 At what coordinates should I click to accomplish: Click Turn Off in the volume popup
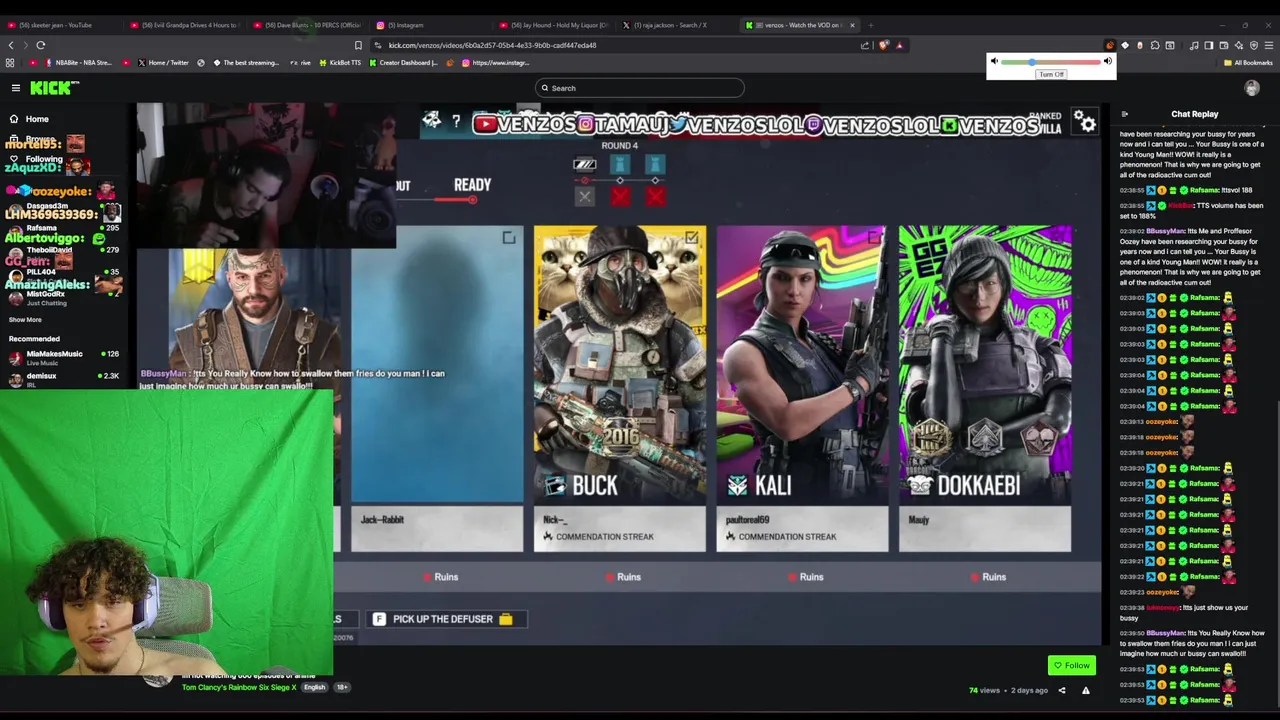[x=1051, y=75]
